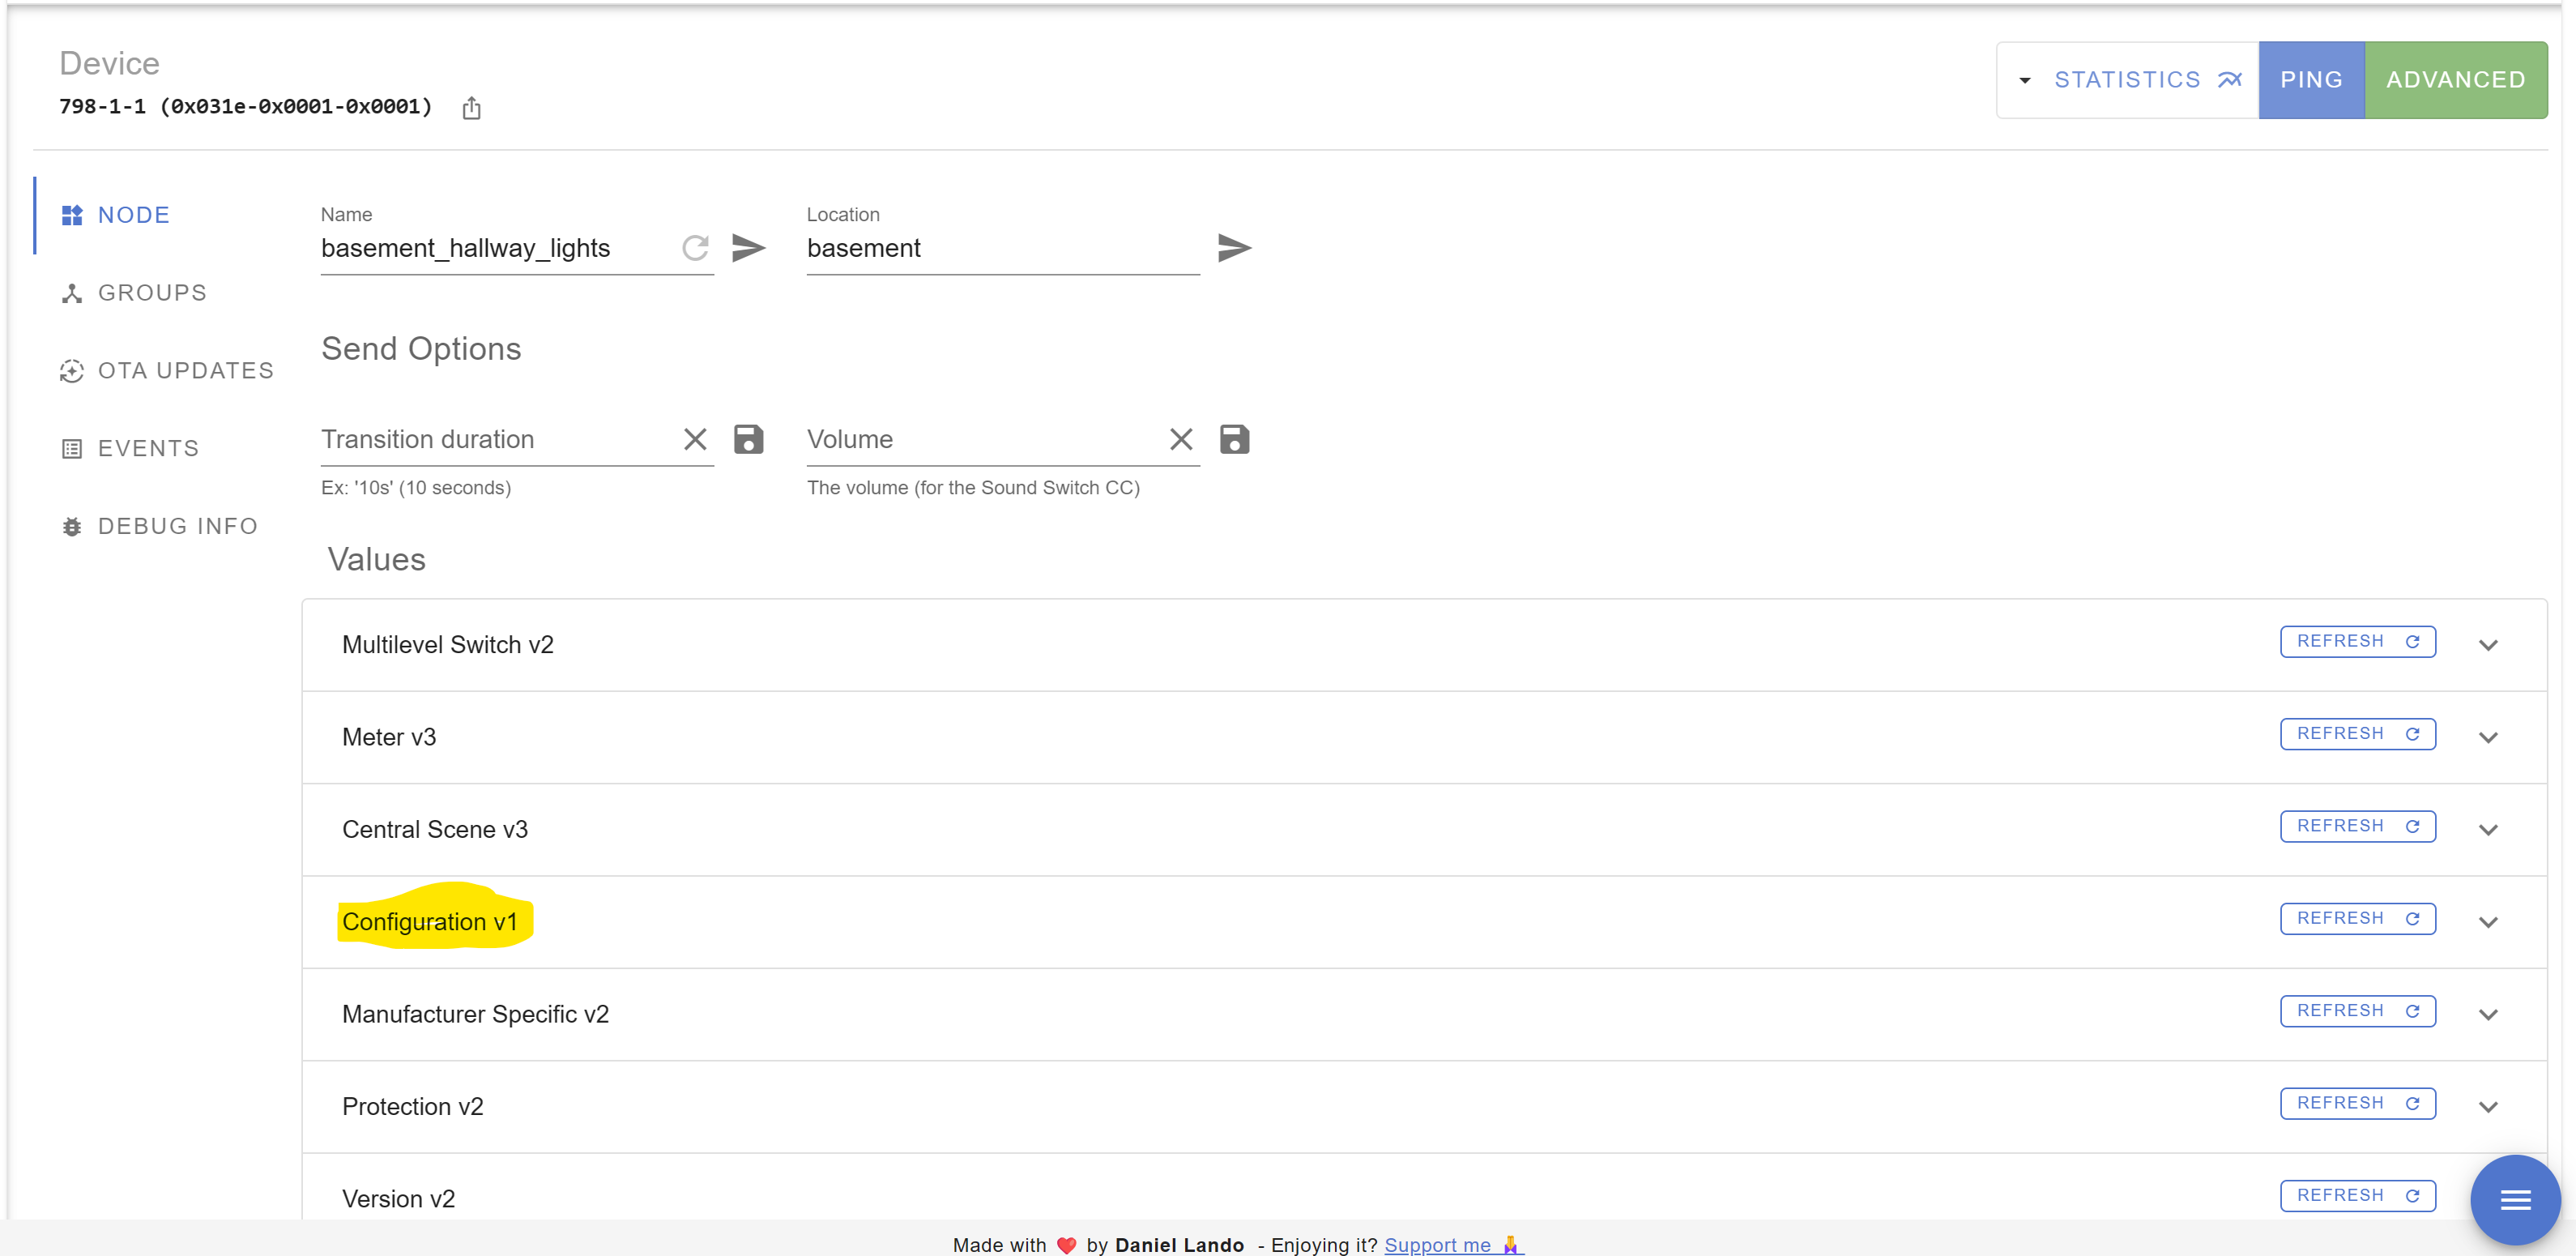Save Transition duration with disk icon
Screen dimensions: 2576x1256
748,440
